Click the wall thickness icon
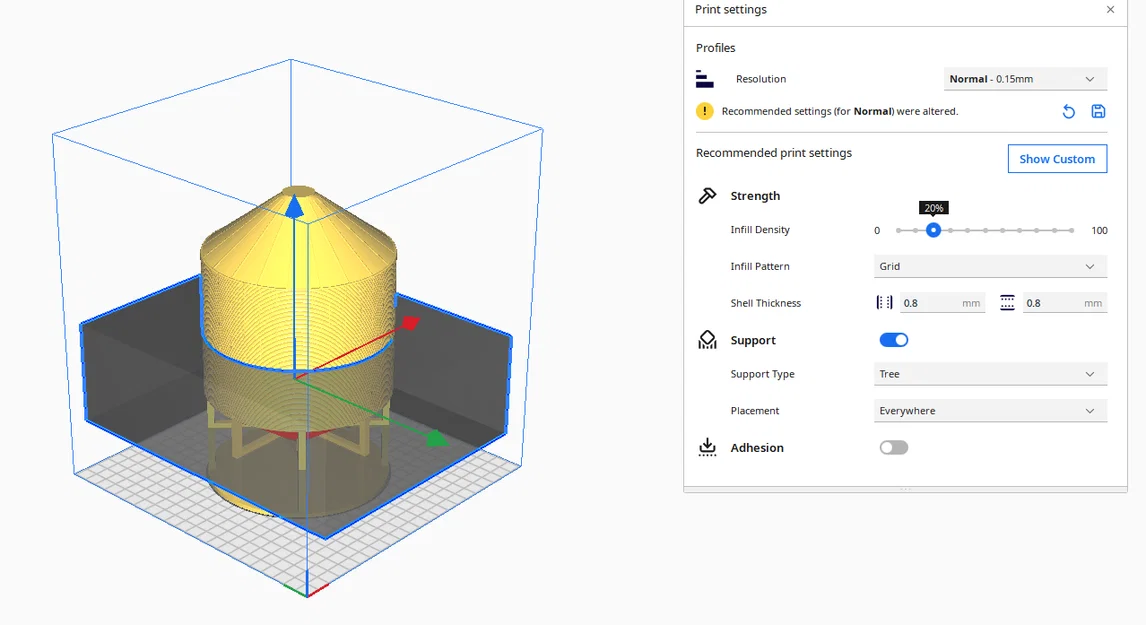This screenshot has width=1146, height=625. click(884, 303)
